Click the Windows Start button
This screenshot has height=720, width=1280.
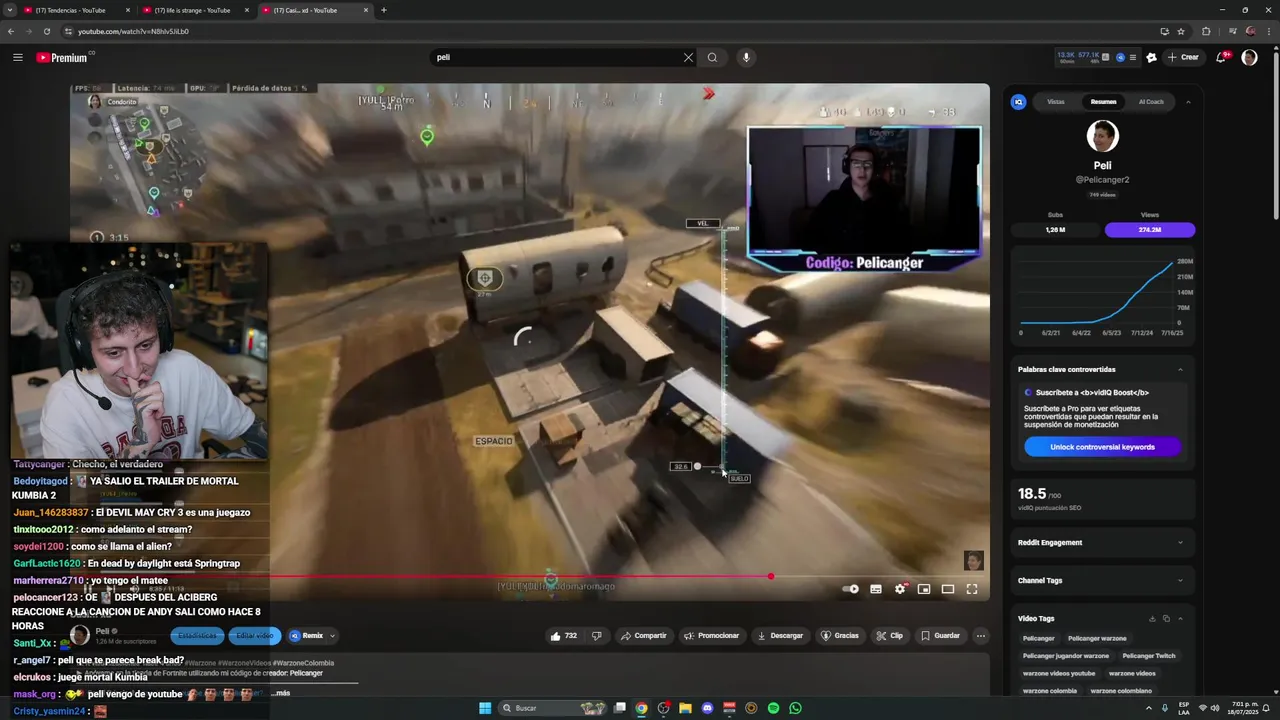tap(485, 708)
